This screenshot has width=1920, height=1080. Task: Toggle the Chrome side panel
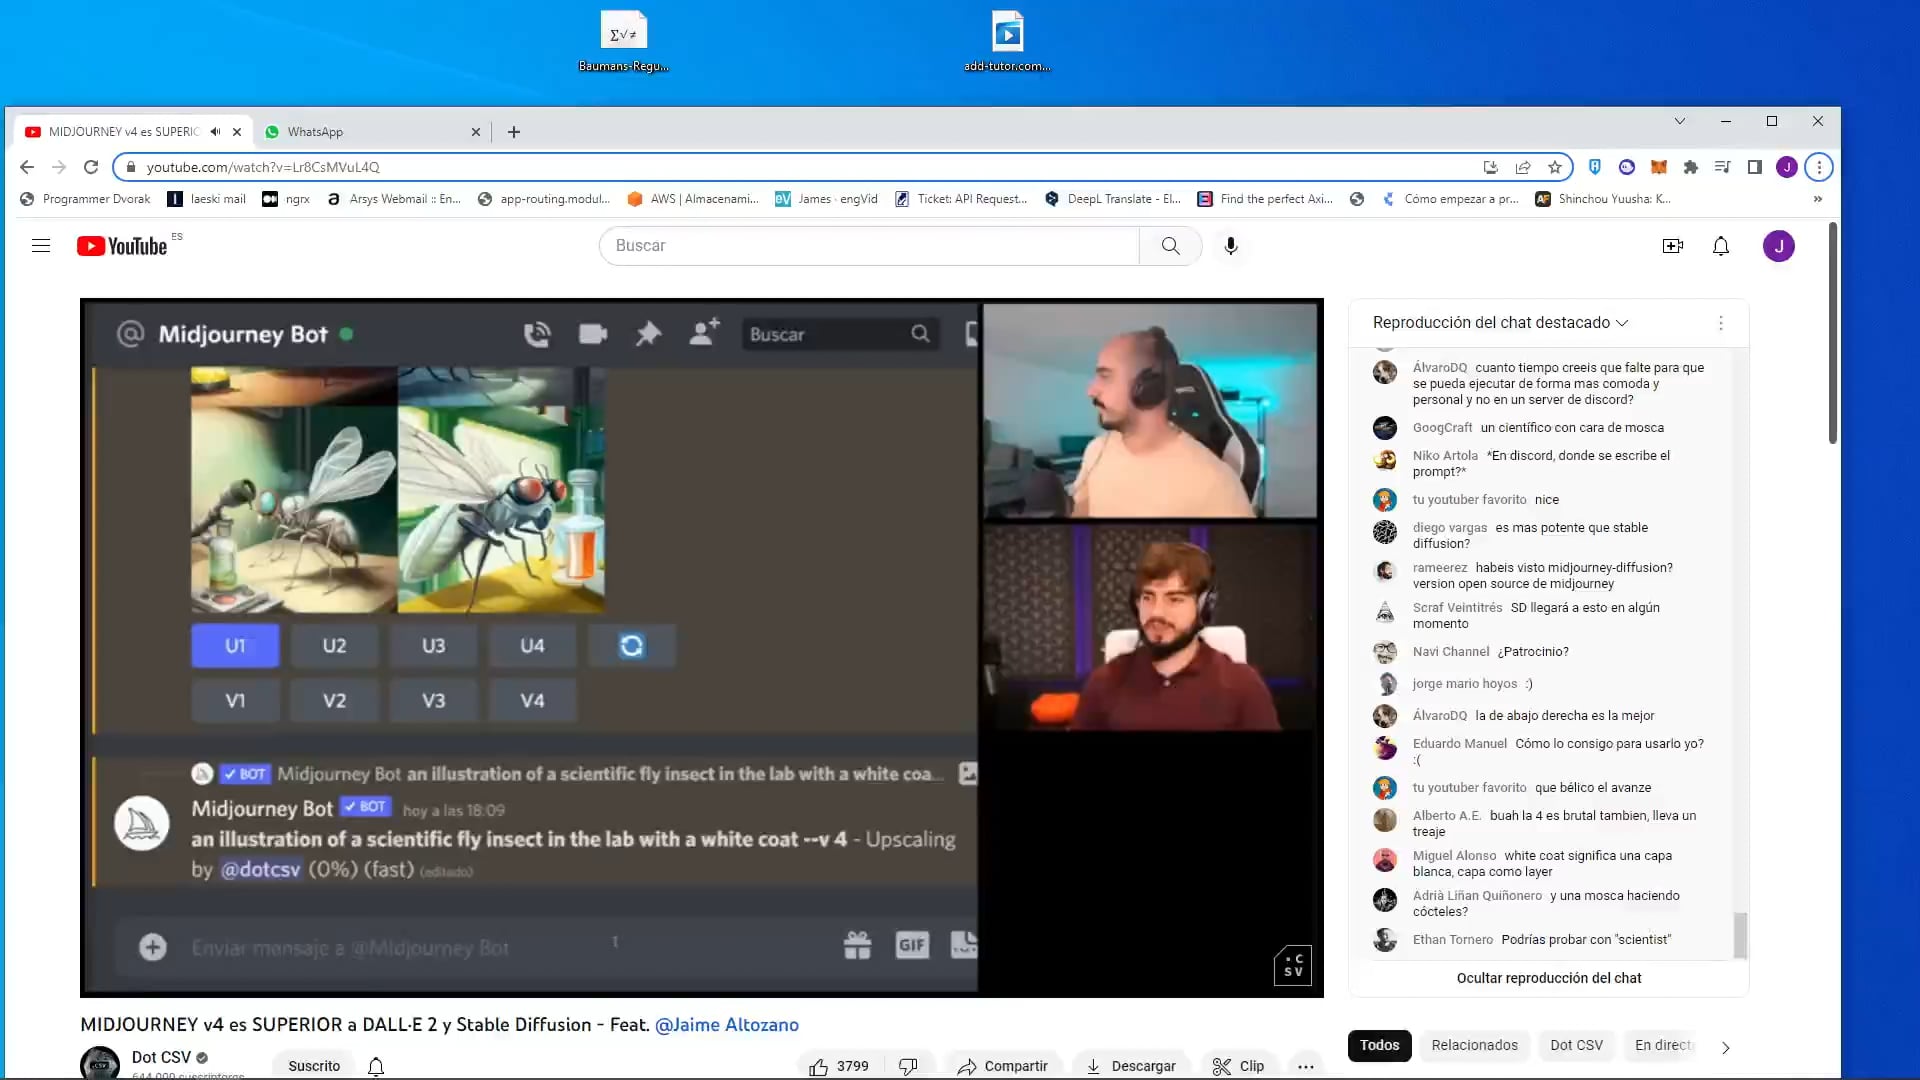click(x=1755, y=167)
